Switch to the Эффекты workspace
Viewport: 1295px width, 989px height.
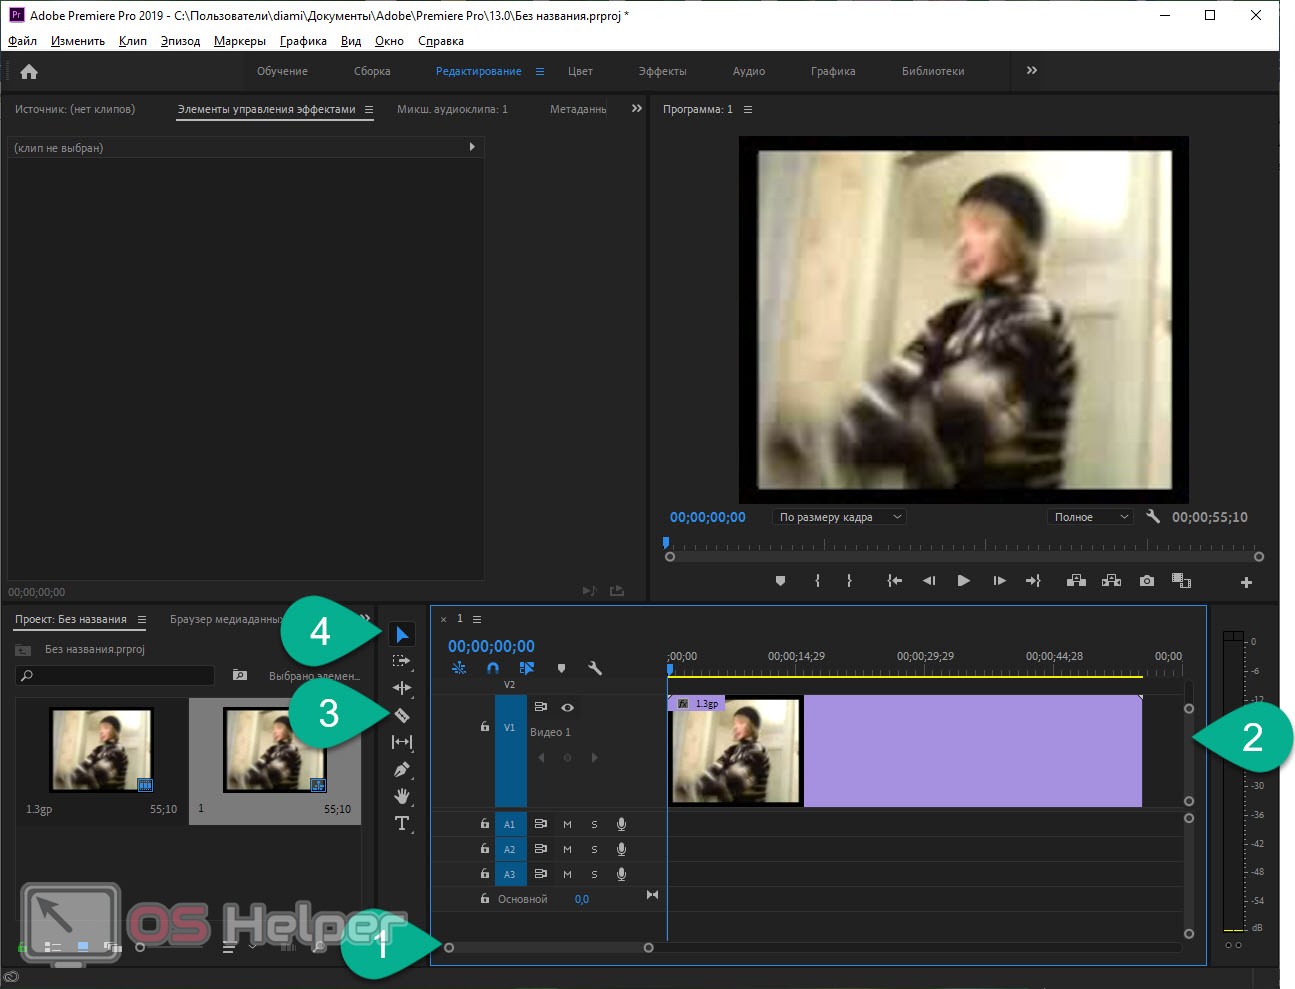click(x=662, y=71)
